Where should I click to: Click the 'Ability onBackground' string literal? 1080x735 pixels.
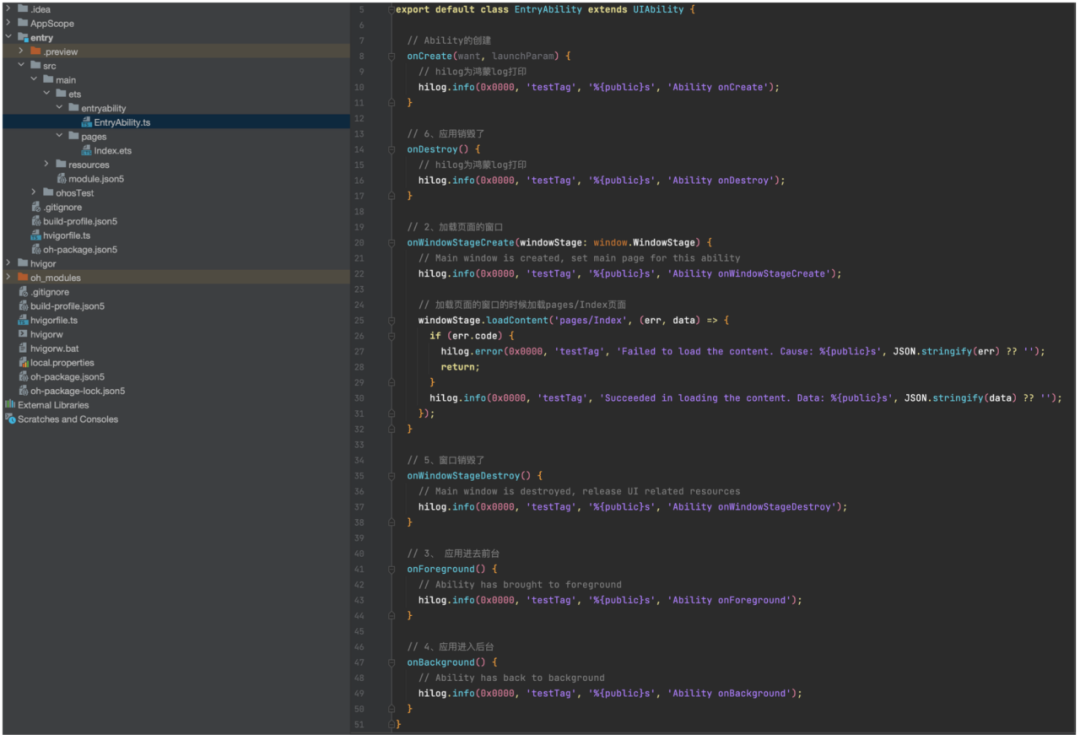coord(729,693)
